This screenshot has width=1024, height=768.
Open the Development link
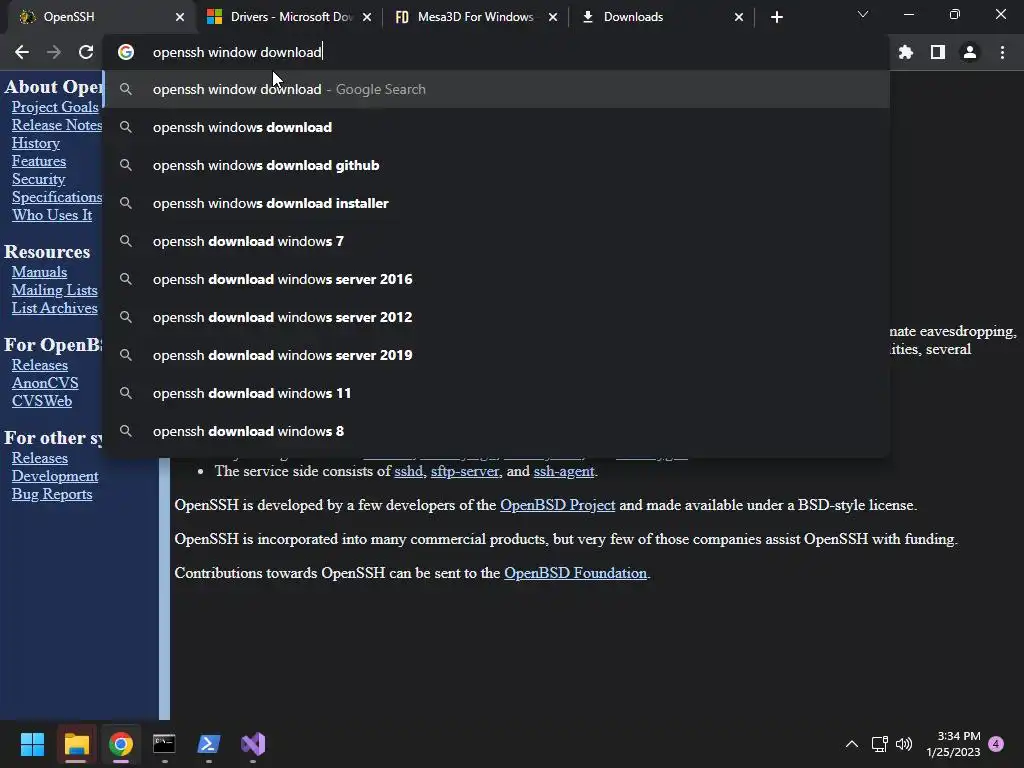point(55,476)
